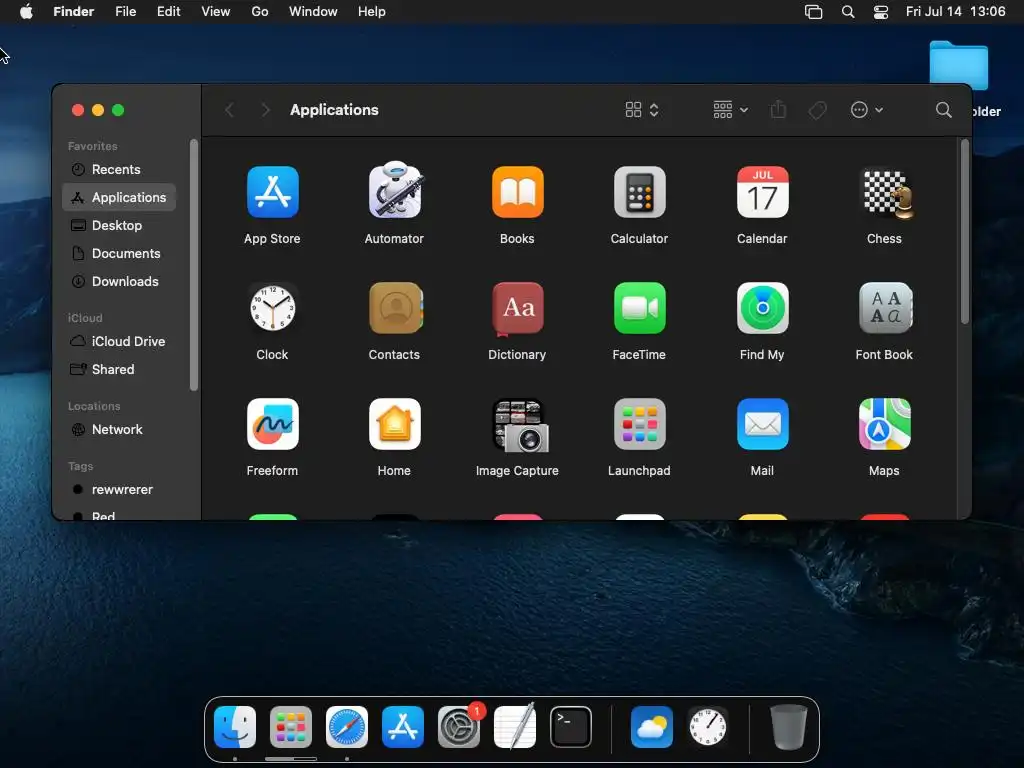Click the Applications grid vertical scrollbar
Viewport: 1024px width, 768px height.
(965, 232)
